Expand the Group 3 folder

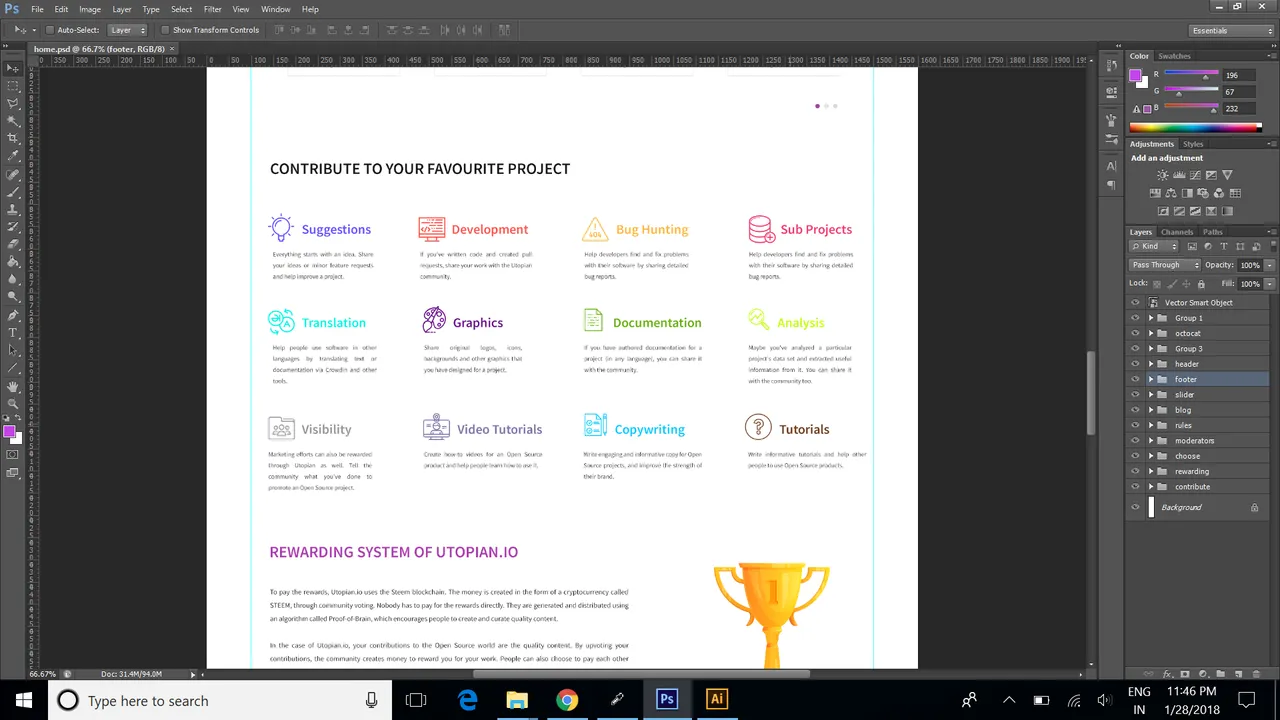pyautogui.click(x=1151, y=349)
